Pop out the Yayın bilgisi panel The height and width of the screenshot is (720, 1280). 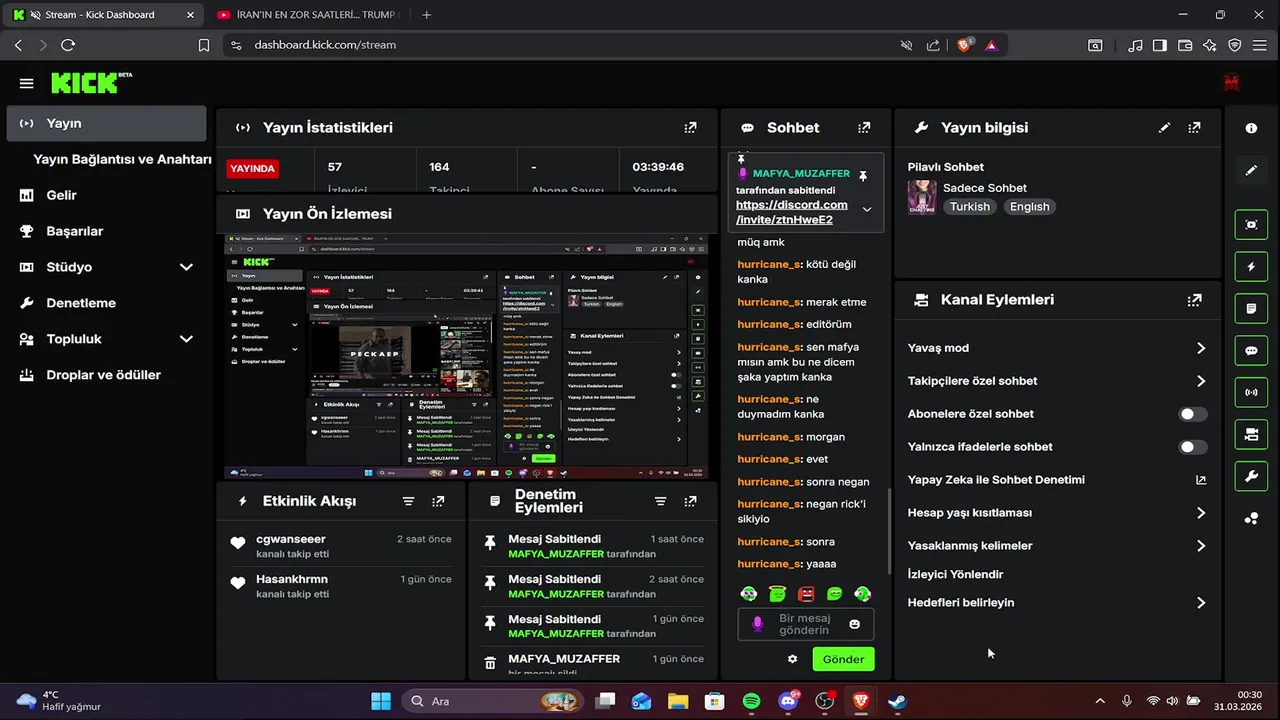point(1194,128)
